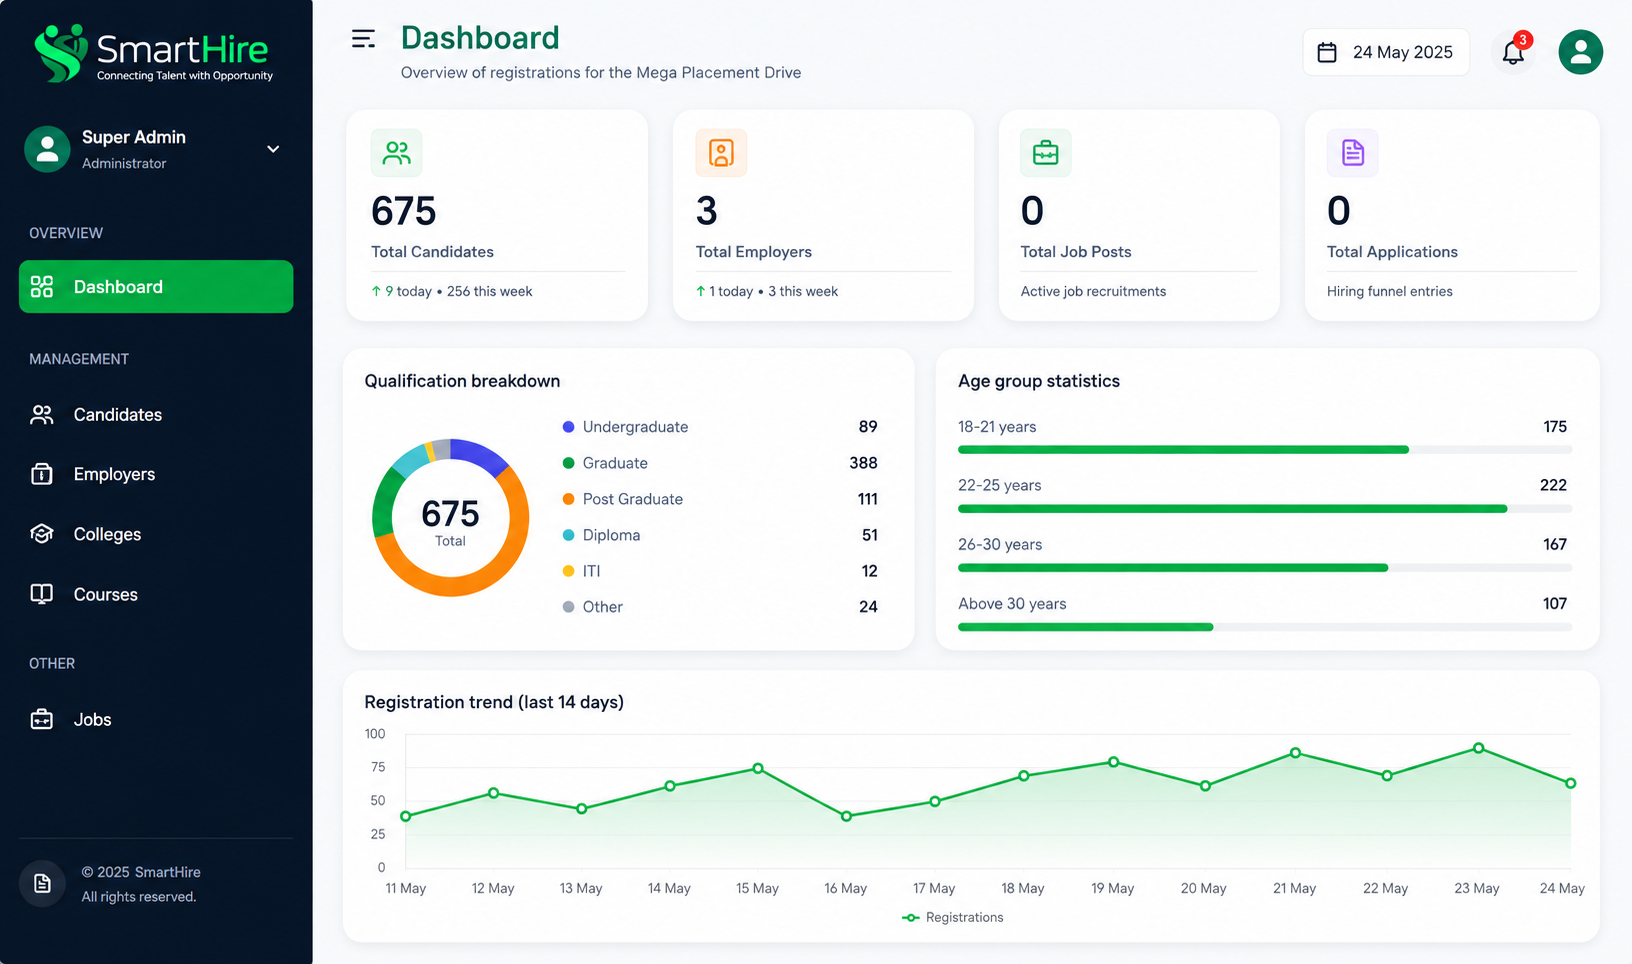Click the Diploma legend entry
Image resolution: width=1632 pixels, height=964 pixels.
(601, 535)
